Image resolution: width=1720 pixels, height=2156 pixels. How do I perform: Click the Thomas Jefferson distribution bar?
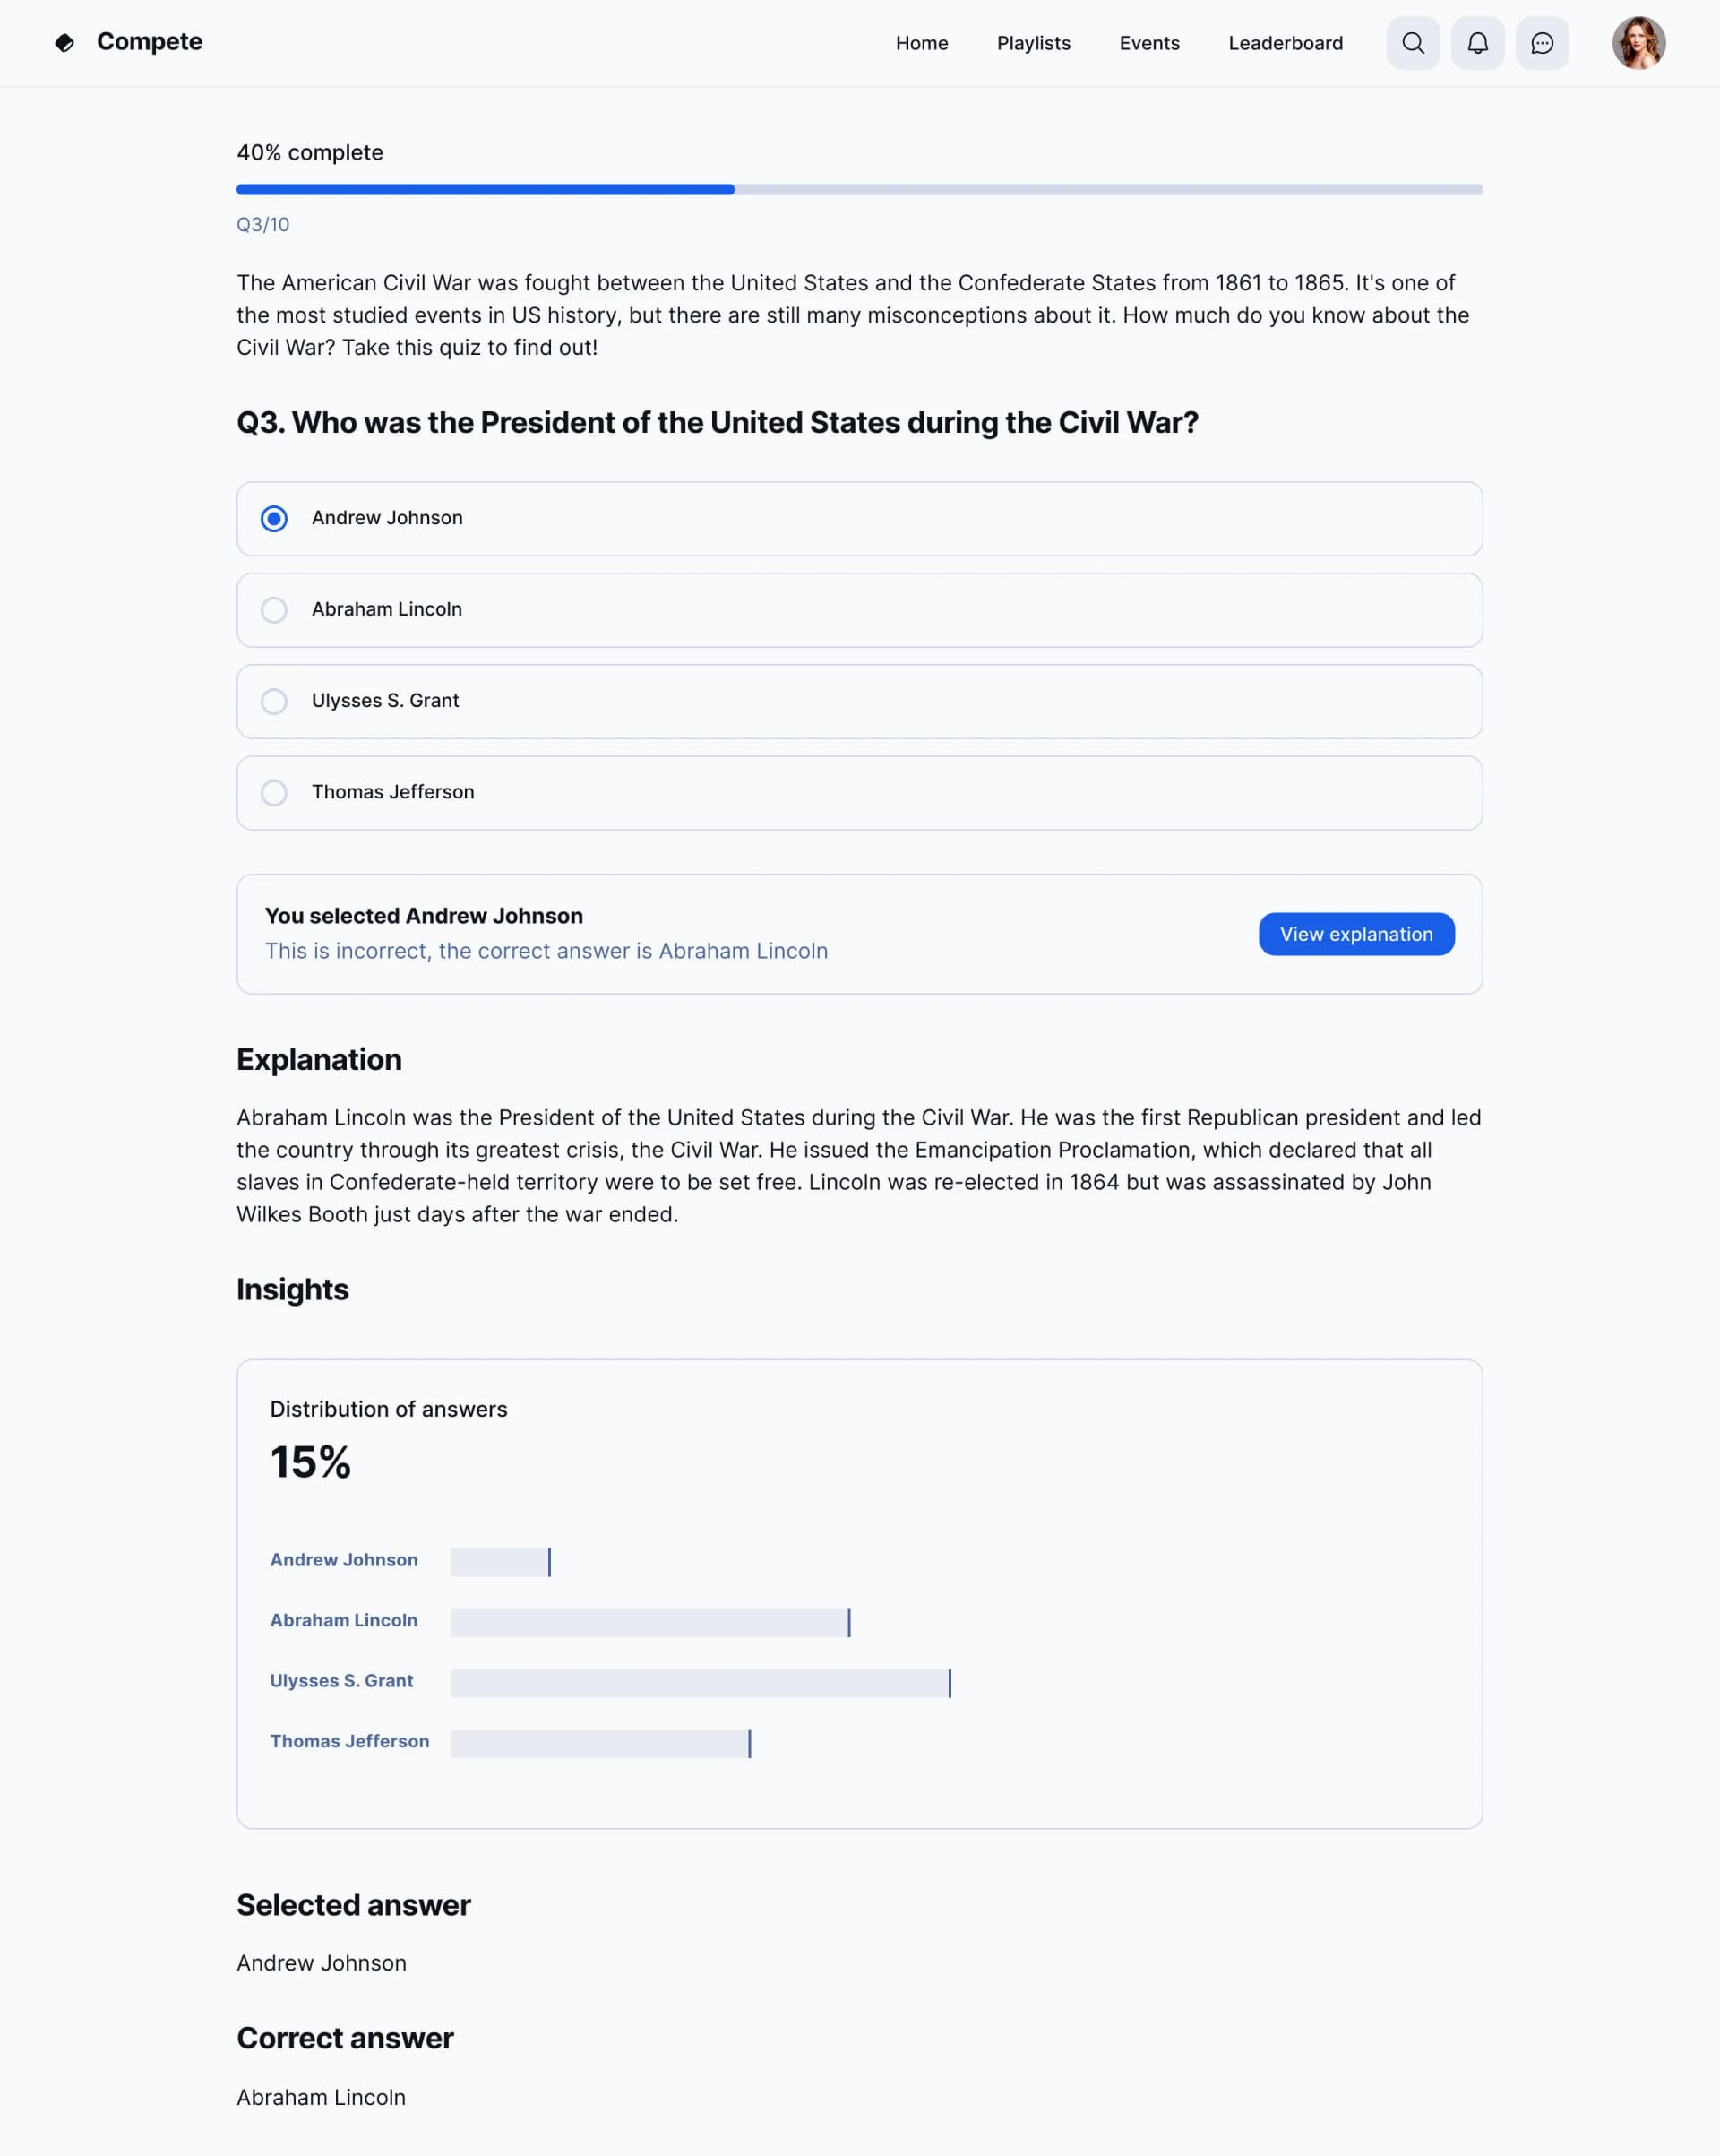coord(600,1744)
